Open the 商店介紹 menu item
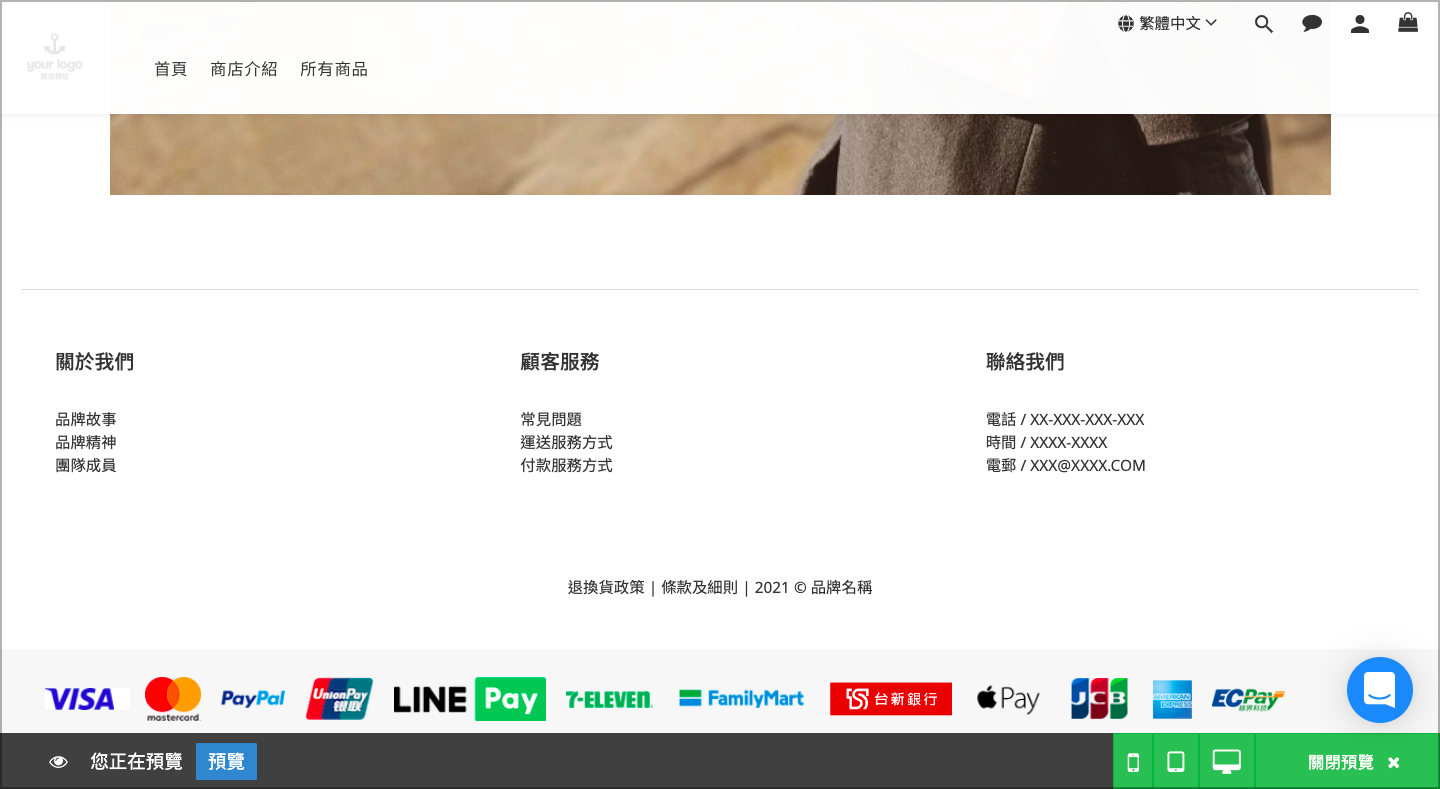1440x789 pixels. (x=244, y=69)
